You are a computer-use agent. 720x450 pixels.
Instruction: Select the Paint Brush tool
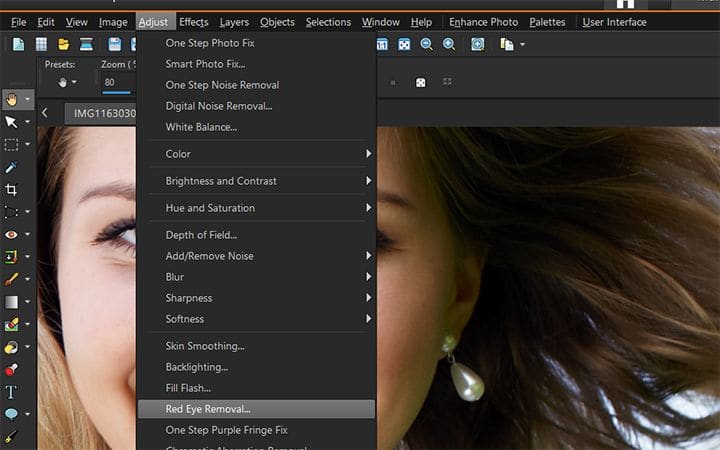[x=11, y=279]
